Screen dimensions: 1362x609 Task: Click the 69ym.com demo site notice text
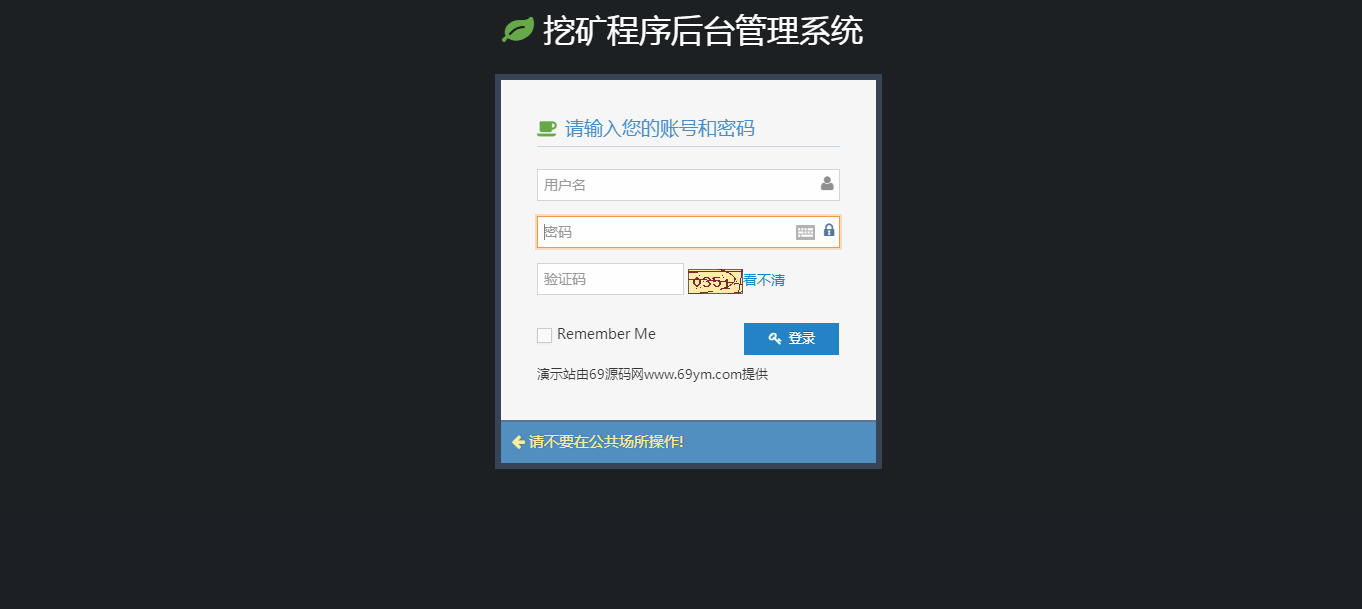[x=652, y=375]
